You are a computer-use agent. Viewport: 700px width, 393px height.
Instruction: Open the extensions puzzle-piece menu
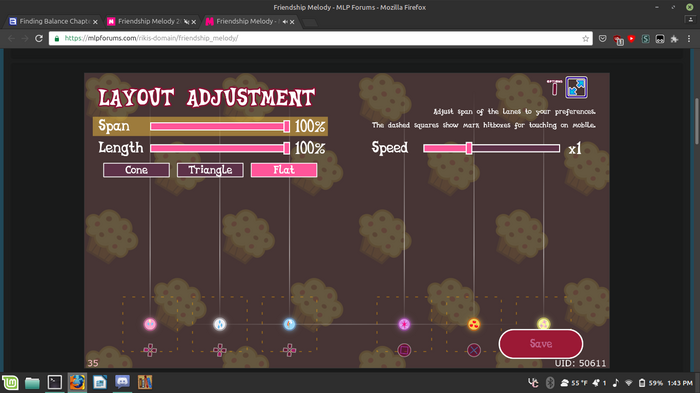pyautogui.click(x=675, y=39)
